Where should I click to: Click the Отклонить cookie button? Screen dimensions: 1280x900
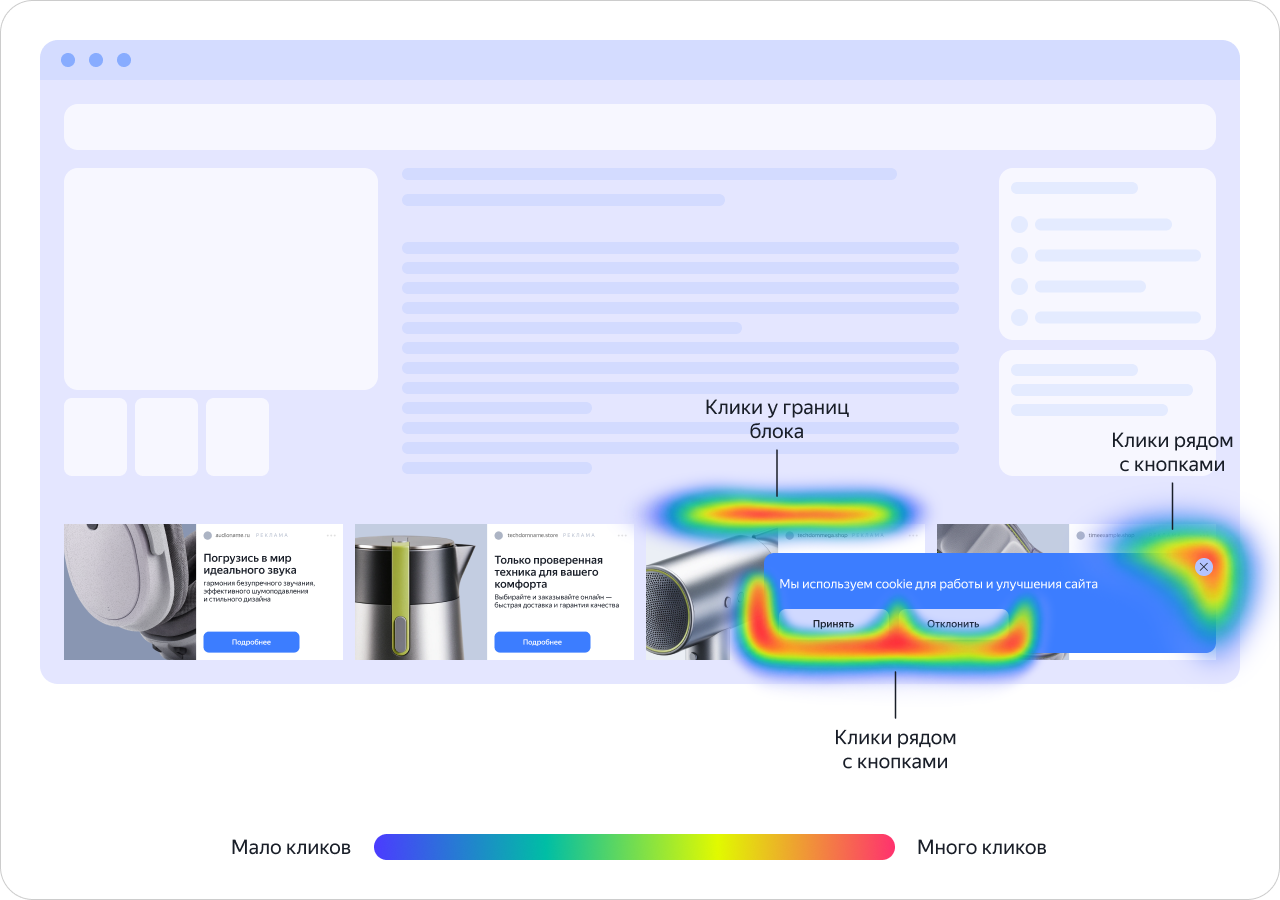click(953, 623)
